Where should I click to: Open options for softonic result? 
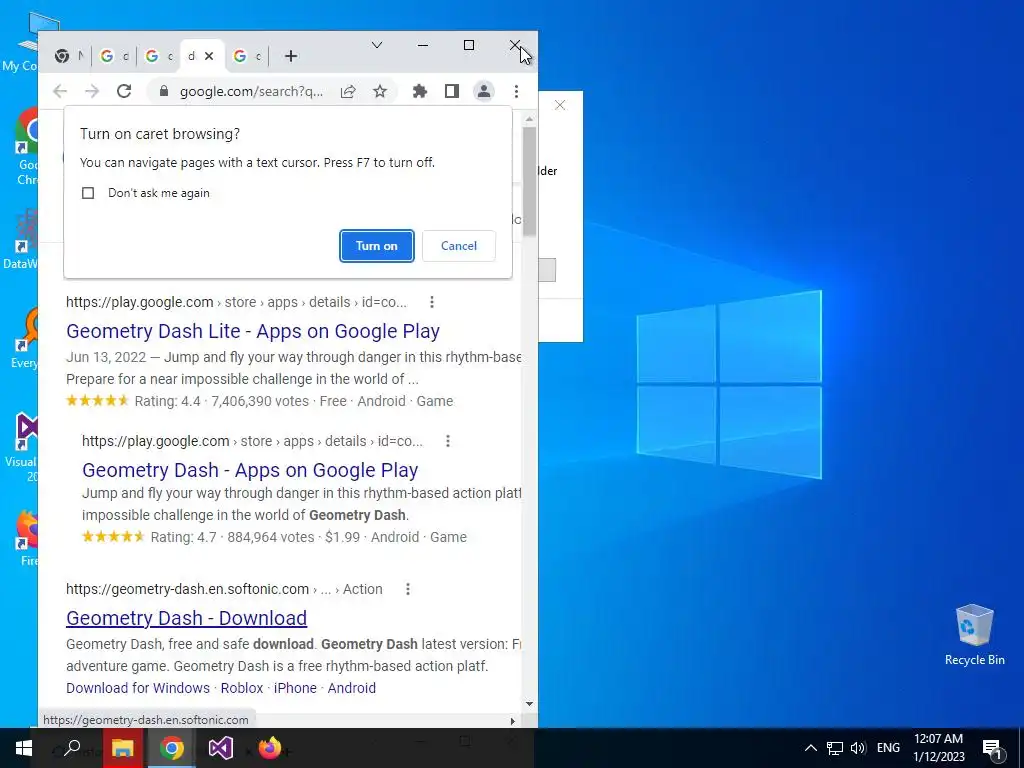coord(408,589)
